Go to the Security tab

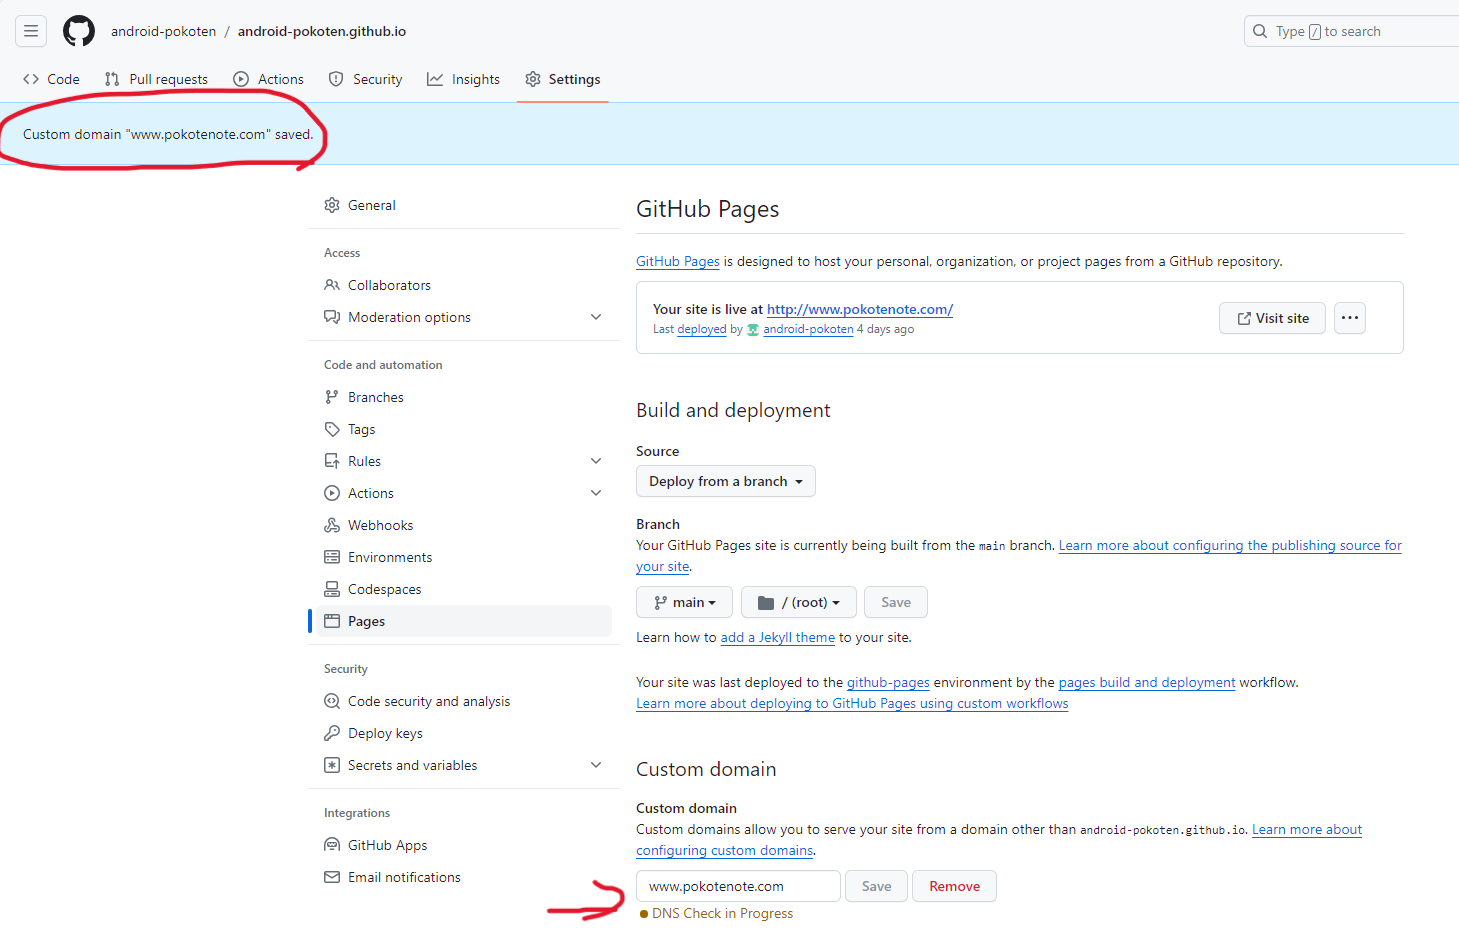(x=365, y=79)
